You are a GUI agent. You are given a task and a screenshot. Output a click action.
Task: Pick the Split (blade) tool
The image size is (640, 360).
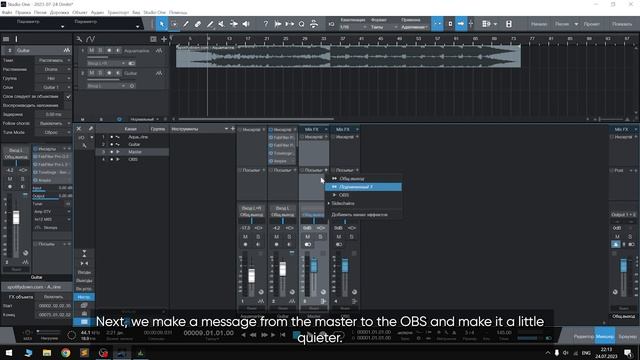point(186,24)
